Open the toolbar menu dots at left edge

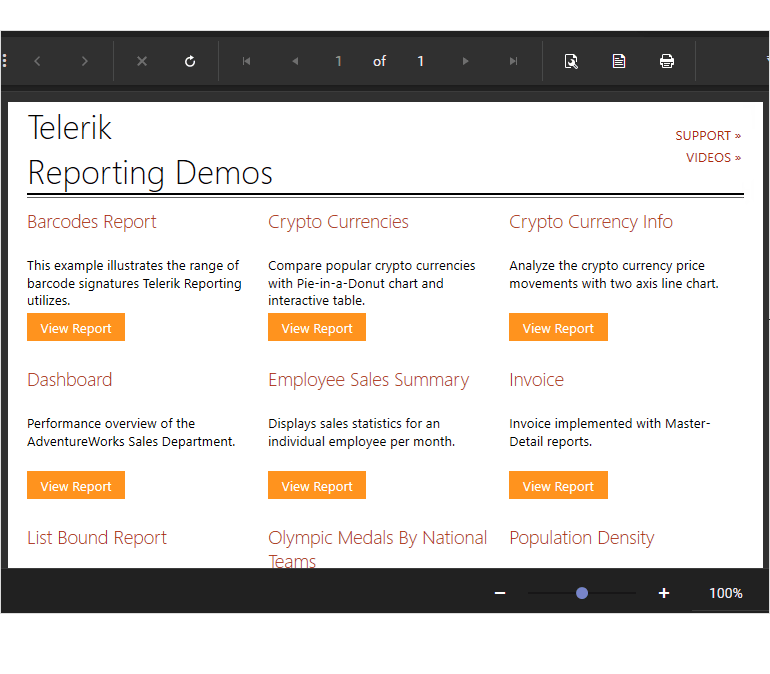point(4,61)
